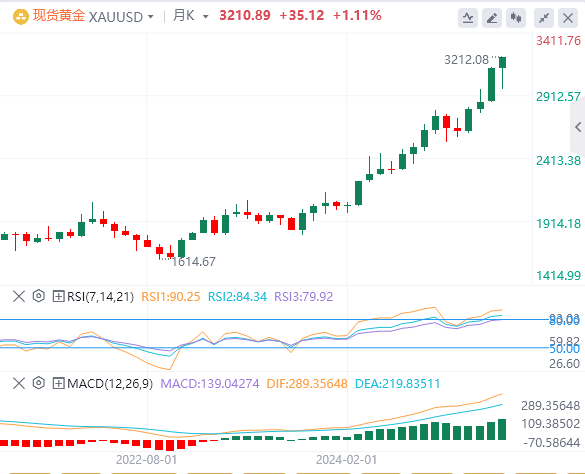
Task: Remove the MACD indicator with X
Action: coord(19,383)
